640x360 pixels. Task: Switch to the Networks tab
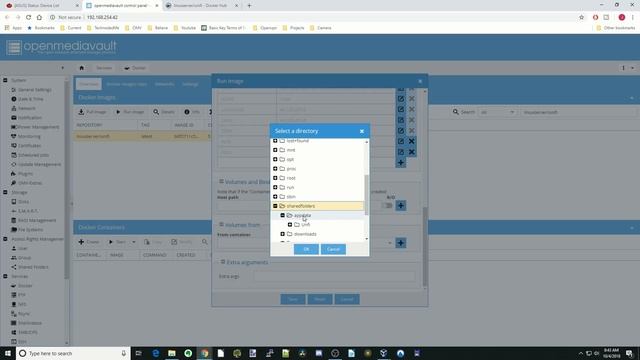click(164, 84)
